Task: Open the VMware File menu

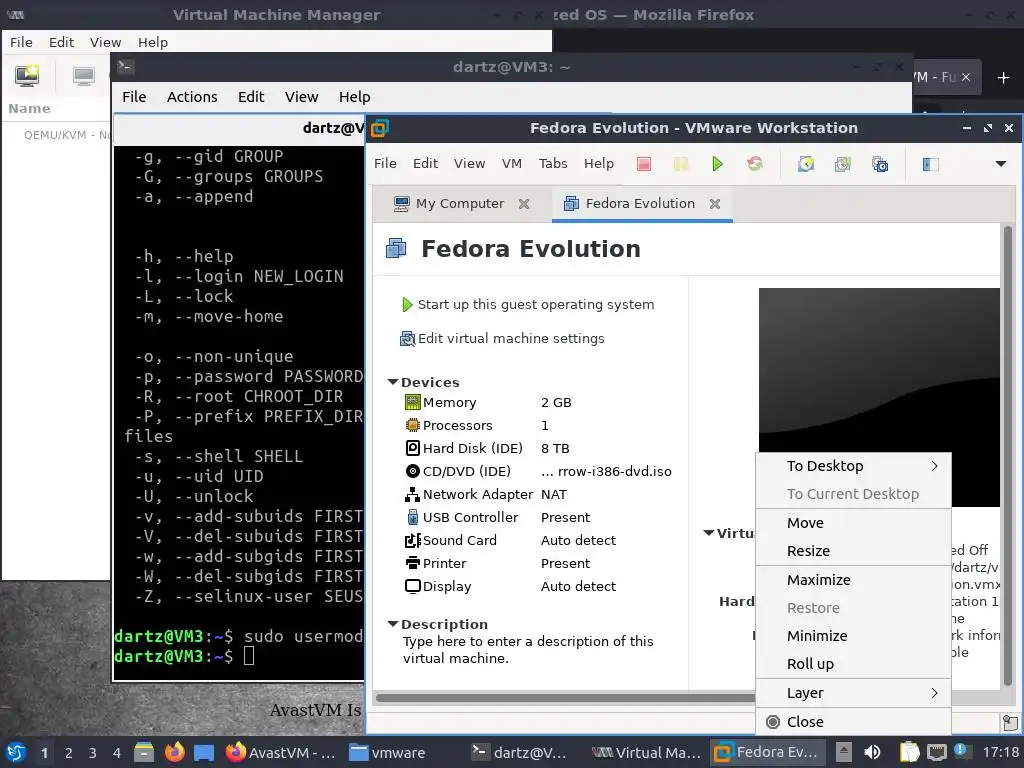Action: click(x=385, y=163)
